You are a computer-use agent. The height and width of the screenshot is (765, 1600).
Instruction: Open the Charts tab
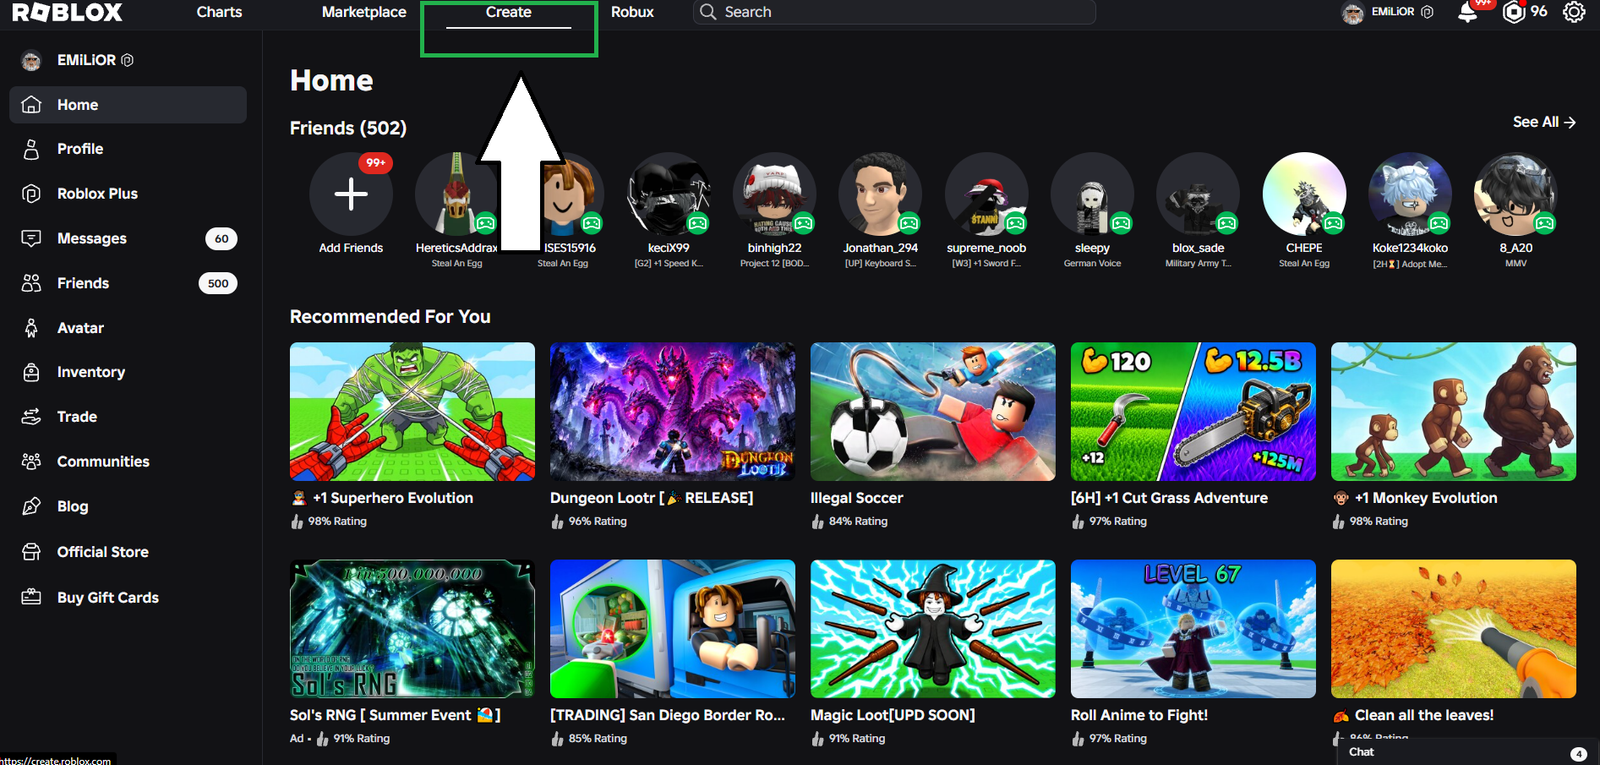click(219, 12)
